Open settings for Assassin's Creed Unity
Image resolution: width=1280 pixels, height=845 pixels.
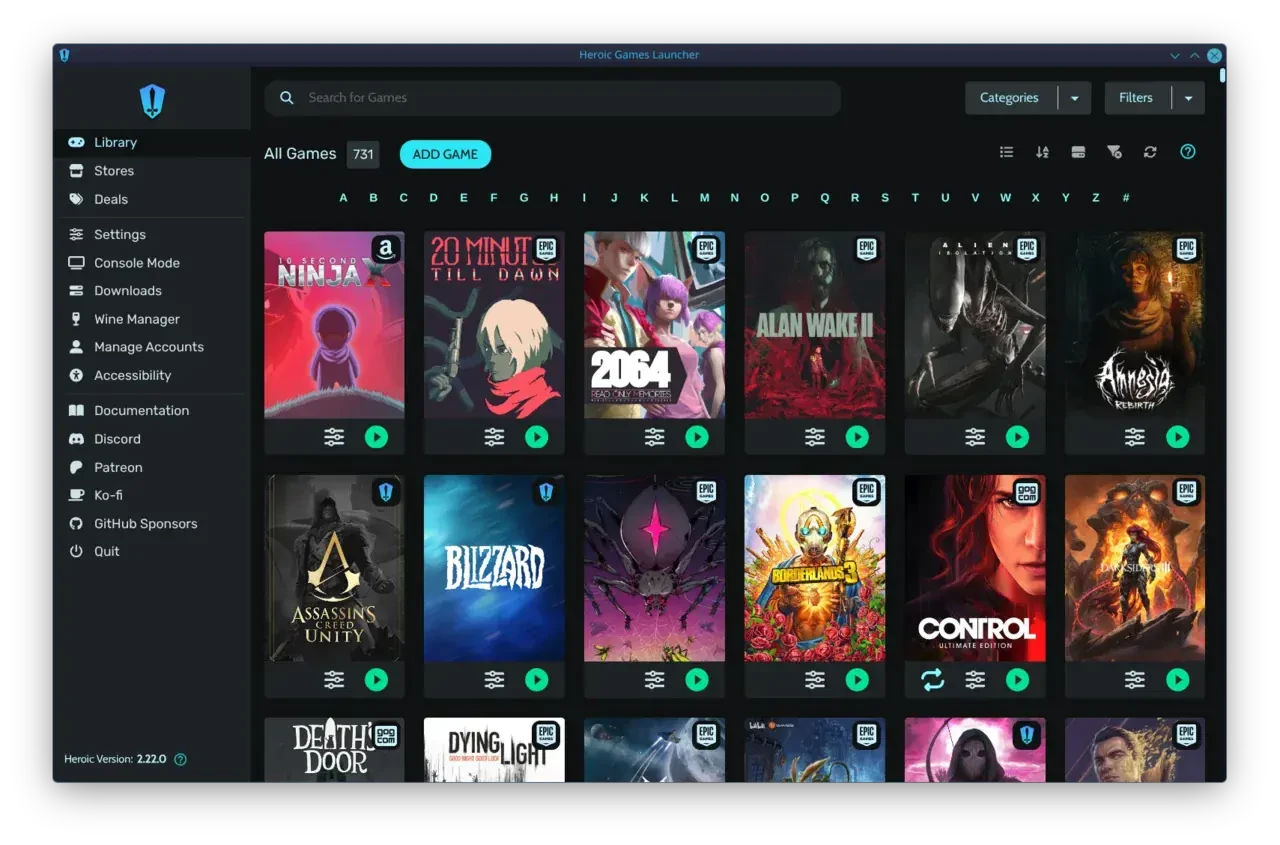[334, 680]
